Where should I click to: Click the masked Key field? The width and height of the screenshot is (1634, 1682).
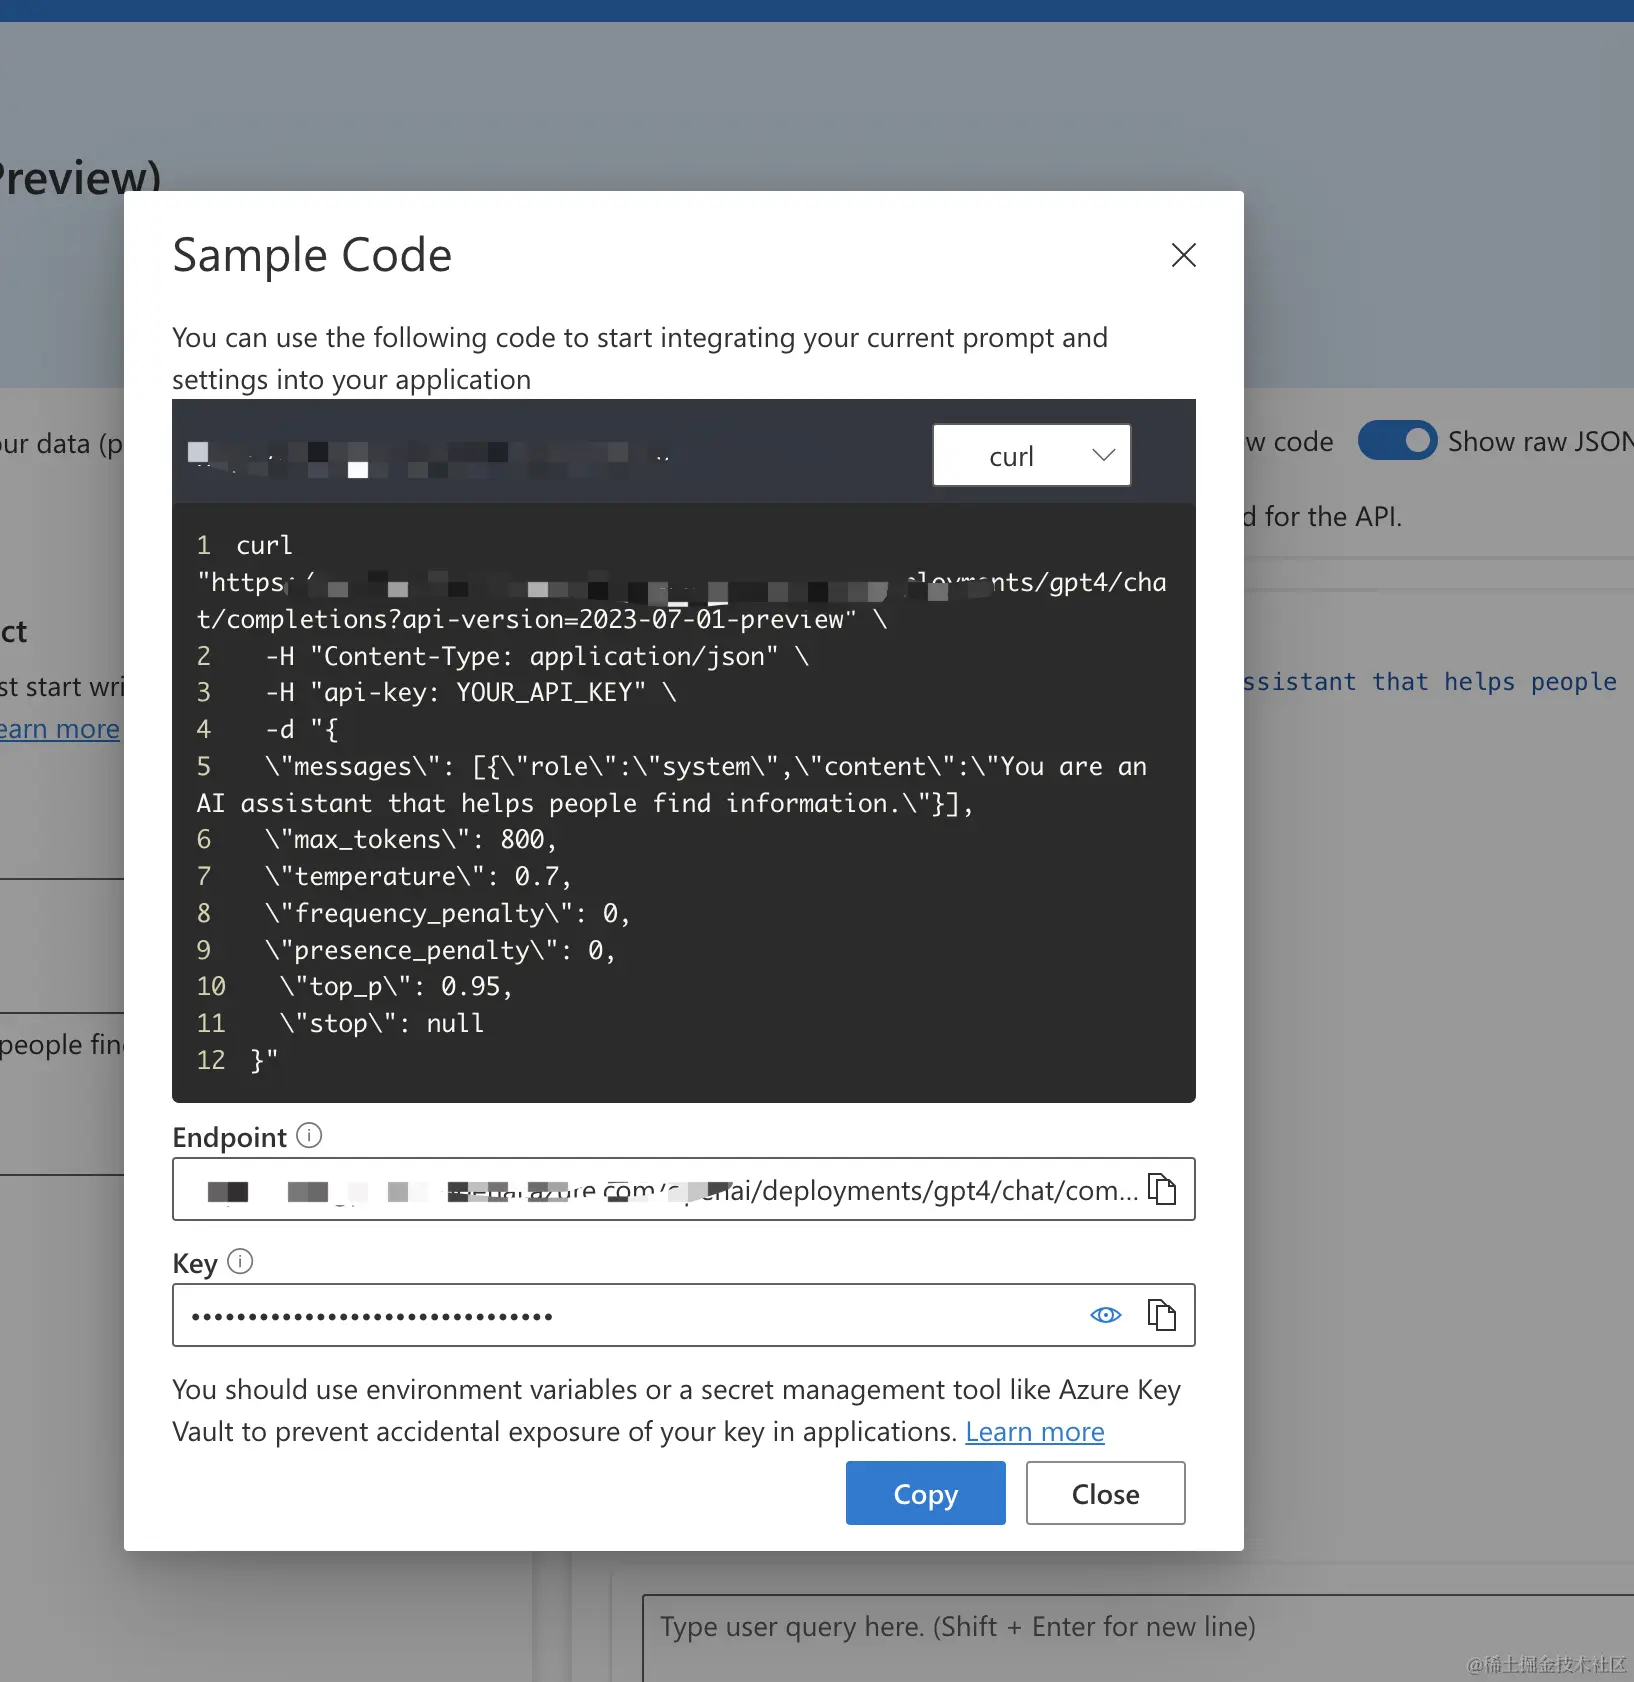[684, 1315]
